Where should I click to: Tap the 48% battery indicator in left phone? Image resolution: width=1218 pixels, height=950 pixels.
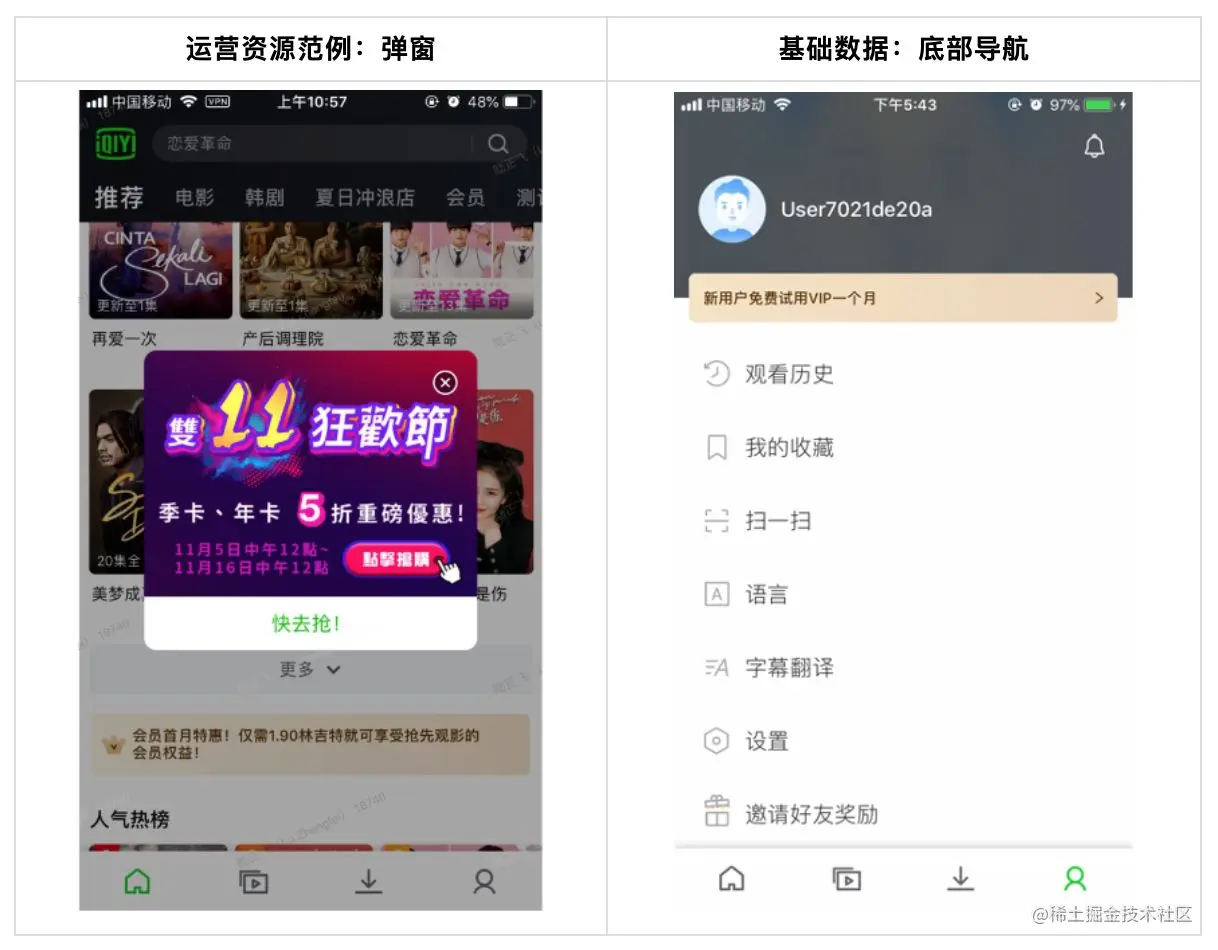coord(502,102)
